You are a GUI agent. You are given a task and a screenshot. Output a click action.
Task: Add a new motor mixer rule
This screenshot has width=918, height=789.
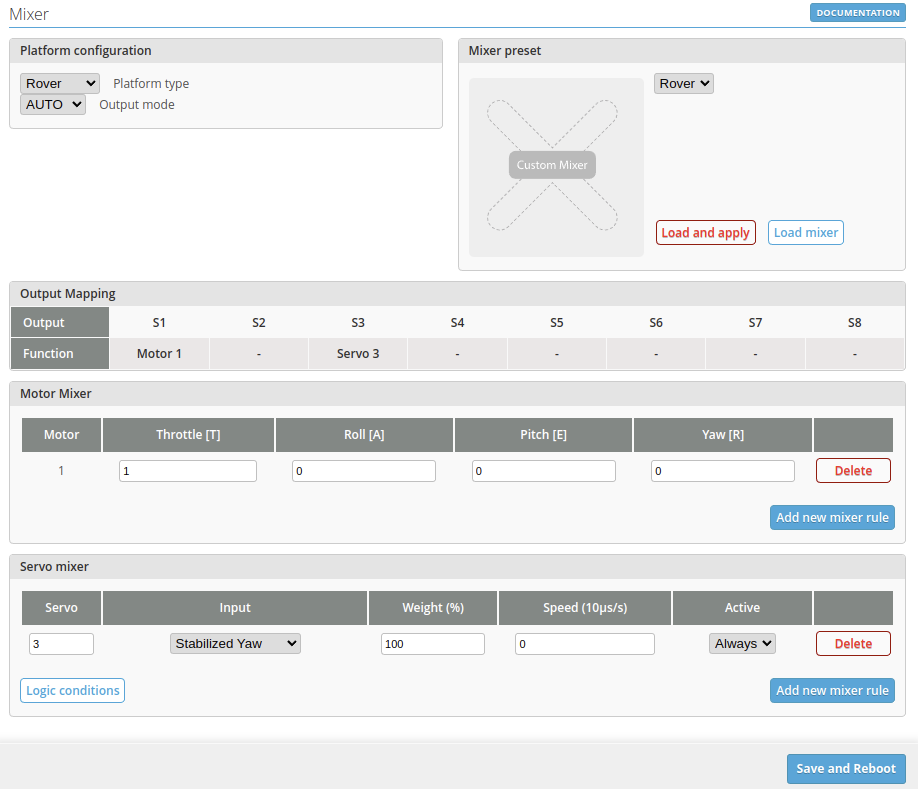tap(832, 517)
